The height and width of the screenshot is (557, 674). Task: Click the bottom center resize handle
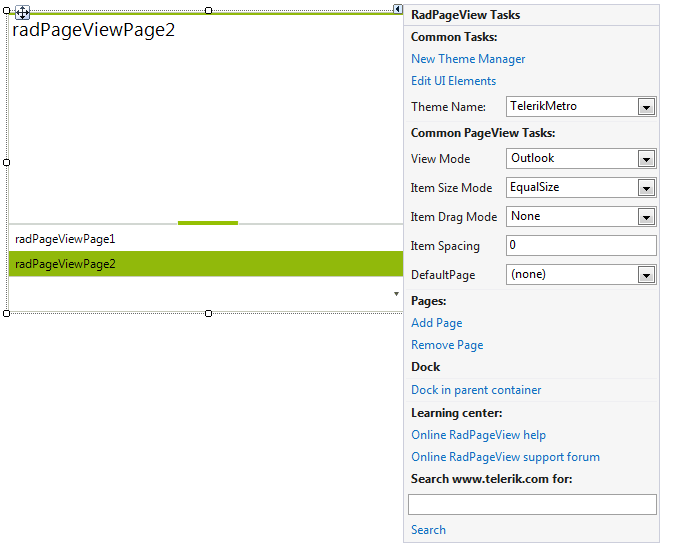[208, 314]
